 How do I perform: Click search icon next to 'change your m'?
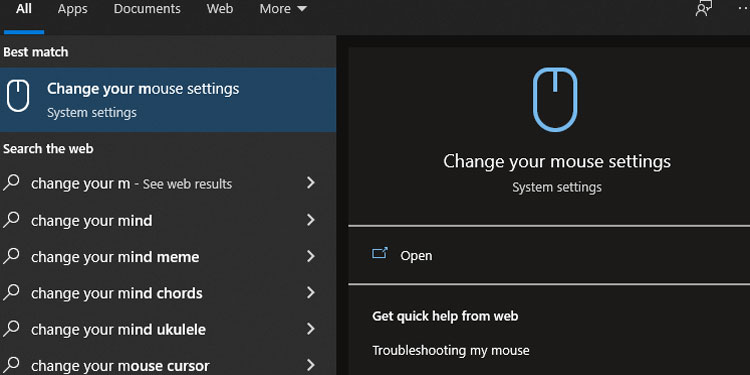(x=11, y=183)
